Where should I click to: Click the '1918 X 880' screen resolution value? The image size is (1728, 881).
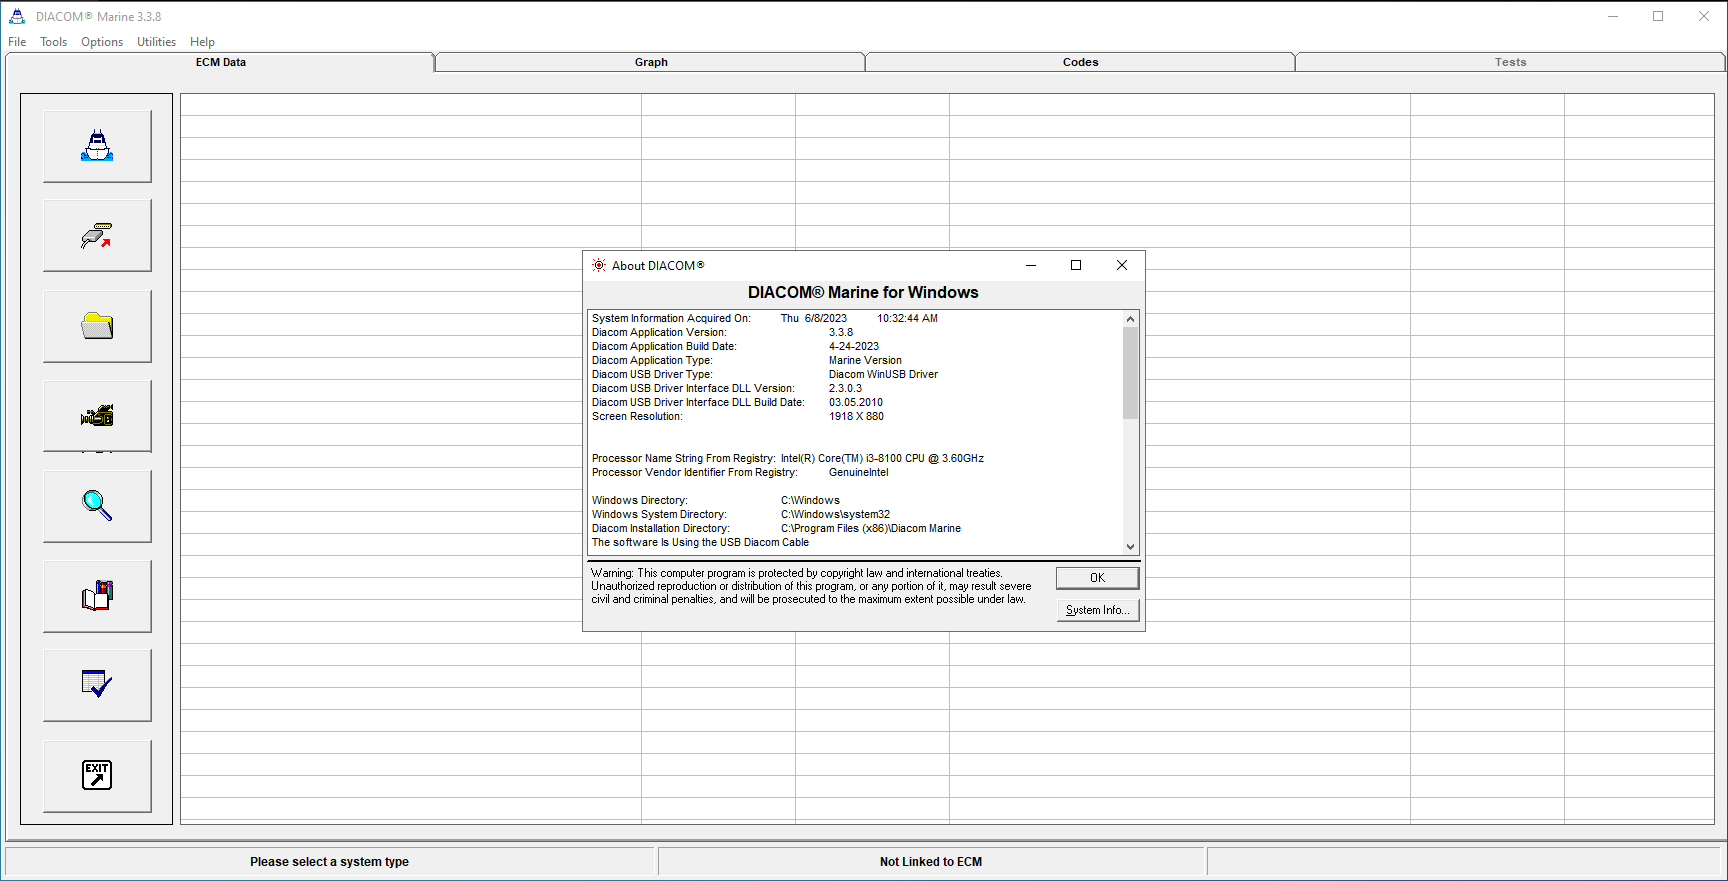point(856,417)
